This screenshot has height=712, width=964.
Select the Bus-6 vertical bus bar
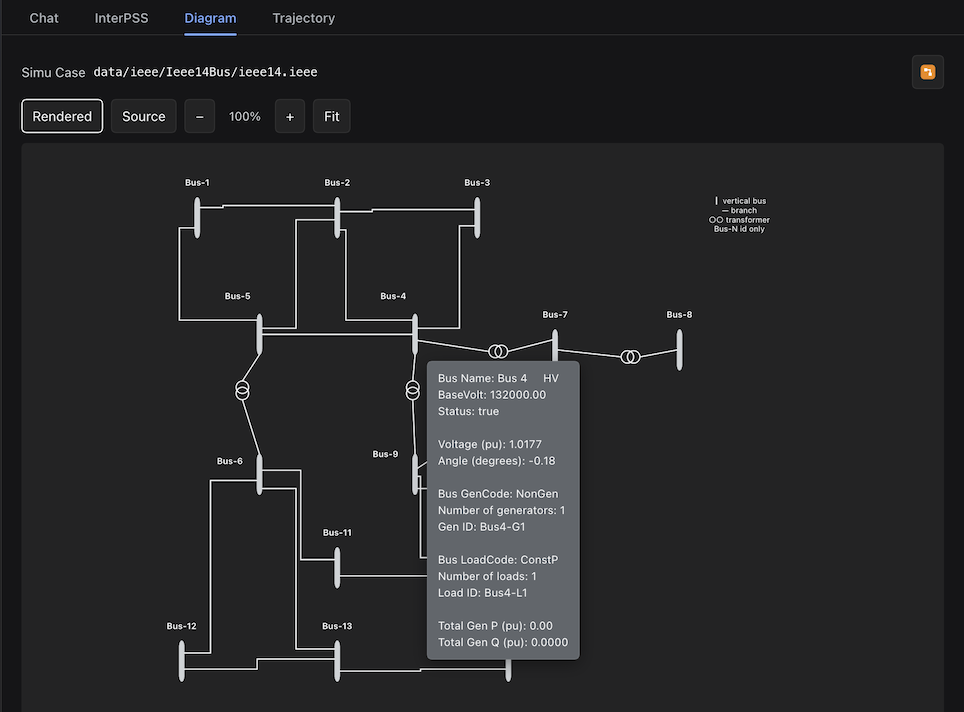click(259, 475)
